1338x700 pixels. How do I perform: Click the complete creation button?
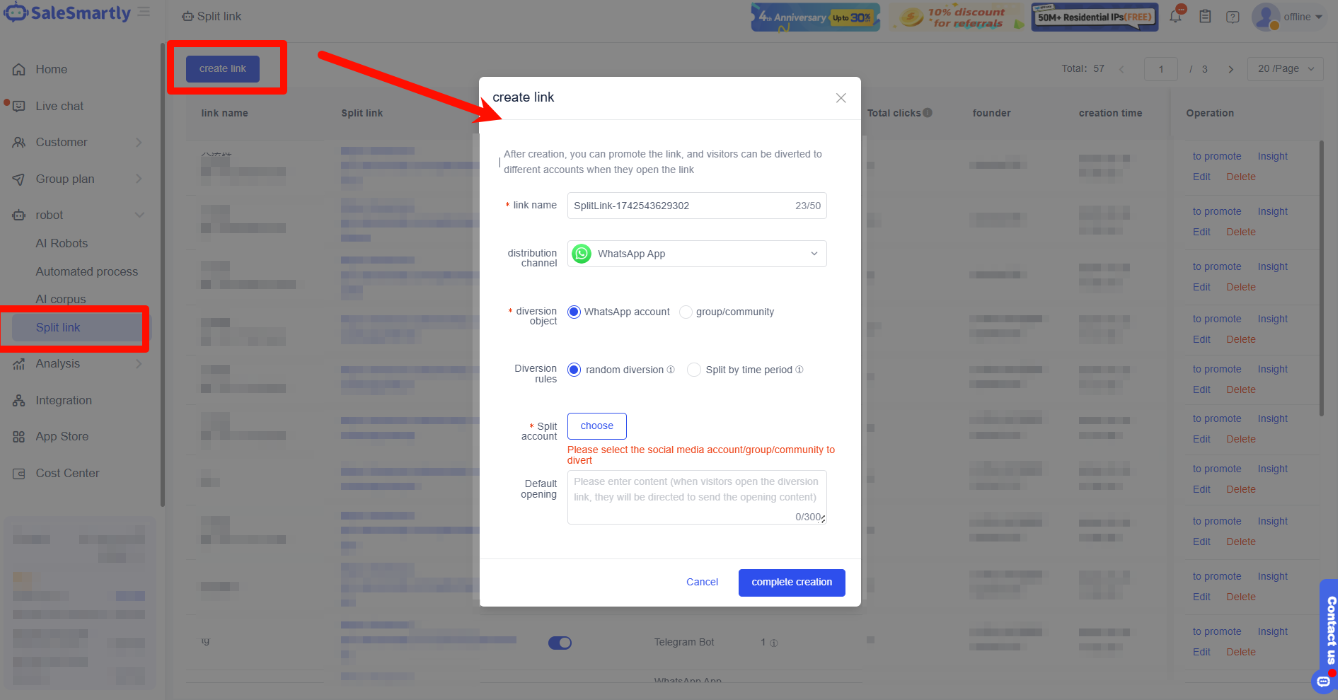[792, 582]
